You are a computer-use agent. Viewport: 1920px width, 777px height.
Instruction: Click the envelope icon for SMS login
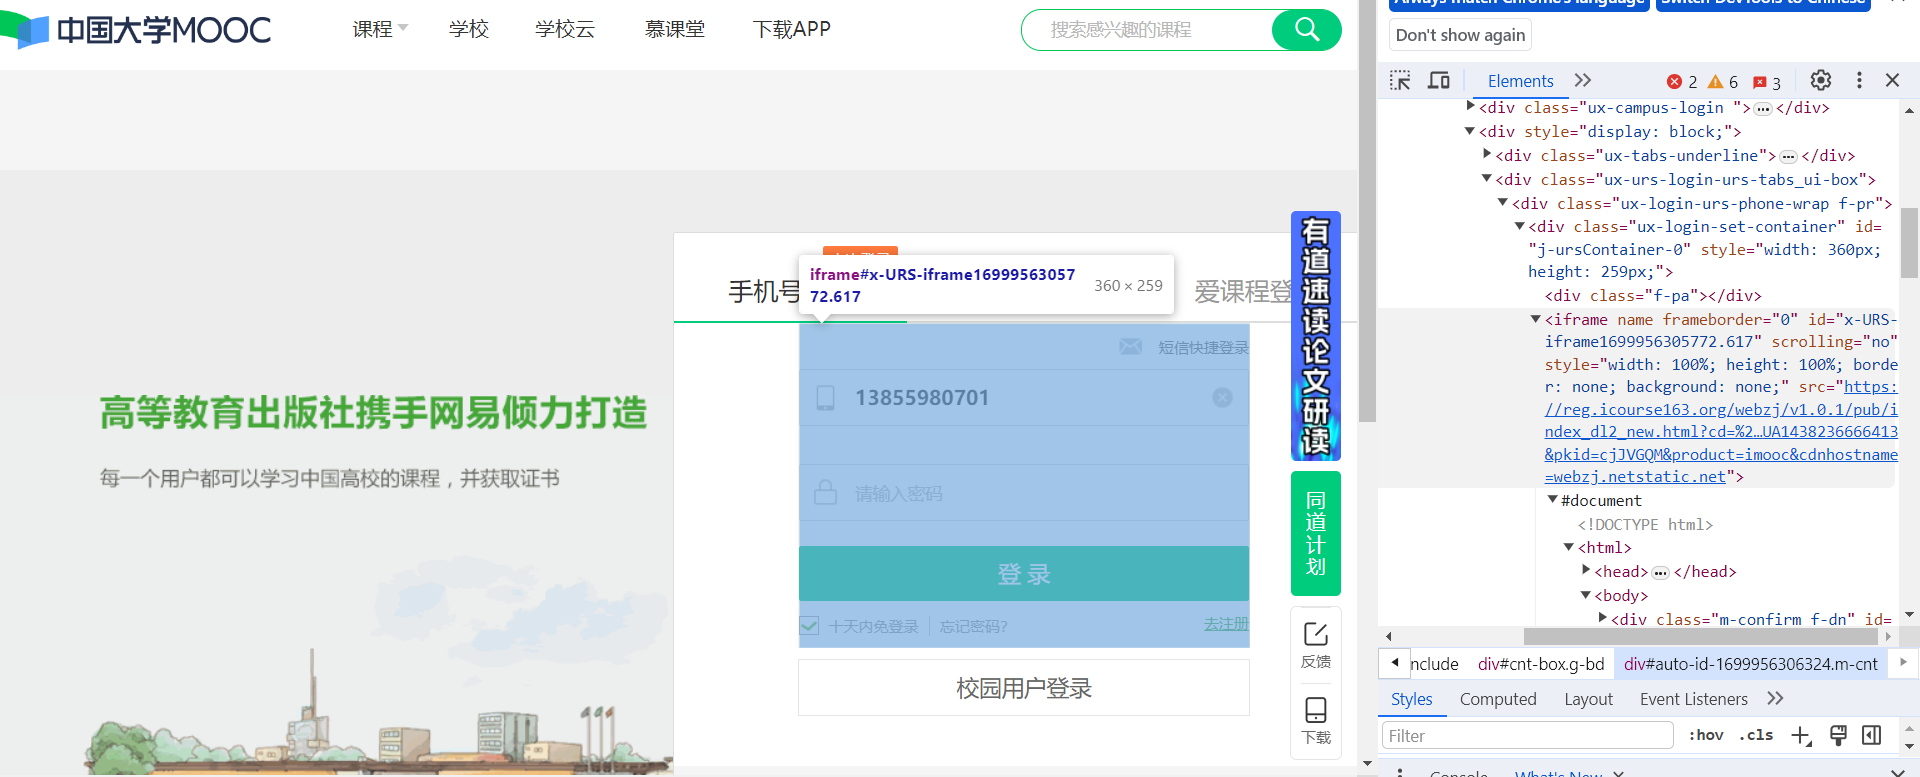(x=1130, y=347)
